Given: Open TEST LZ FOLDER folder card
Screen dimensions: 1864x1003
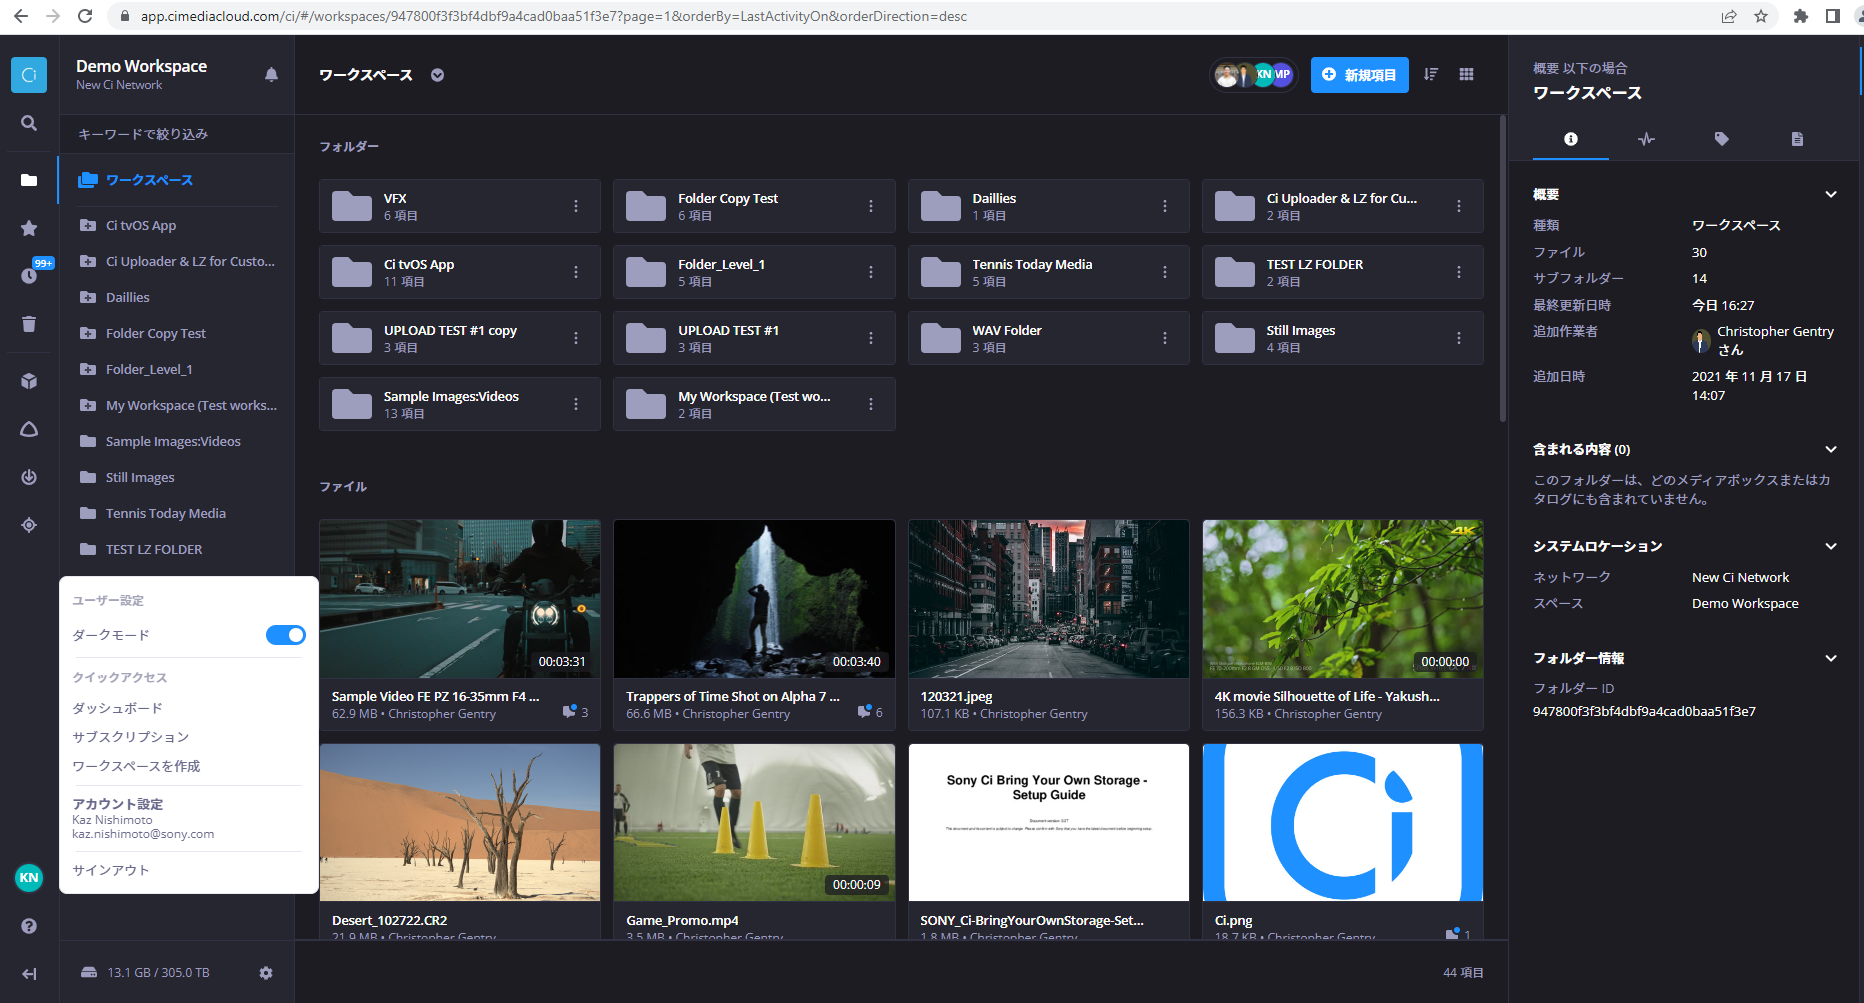Looking at the screenshot, I should [x=1342, y=272].
